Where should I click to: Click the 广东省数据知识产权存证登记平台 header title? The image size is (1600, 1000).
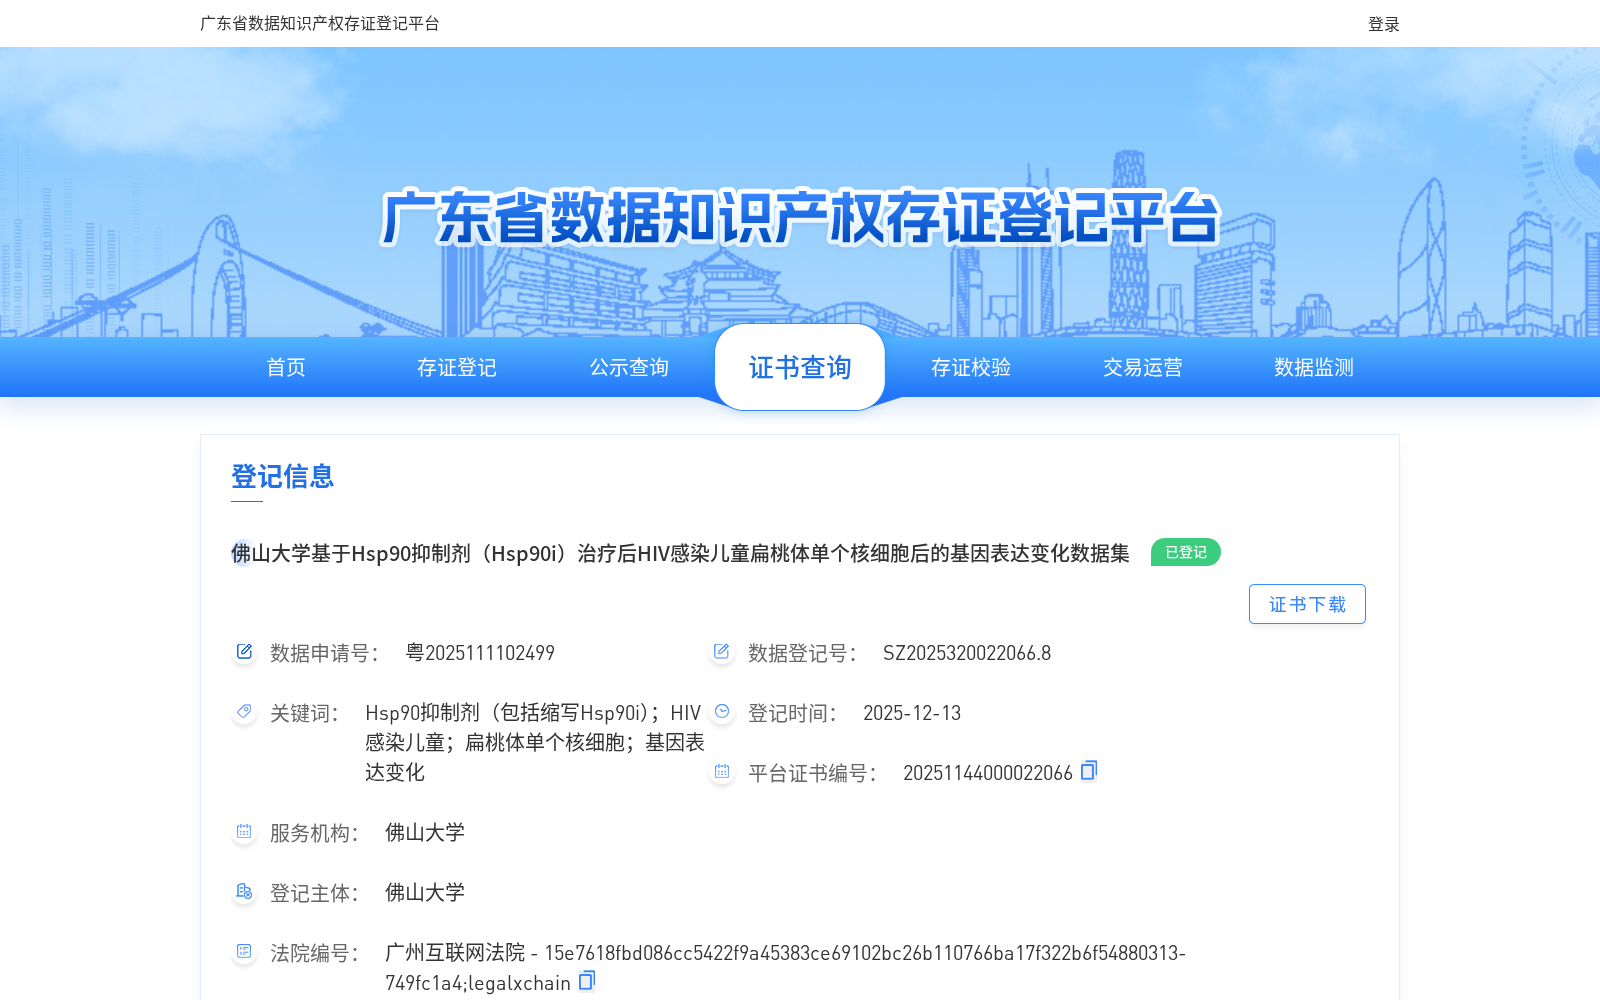click(x=320, y=24)
